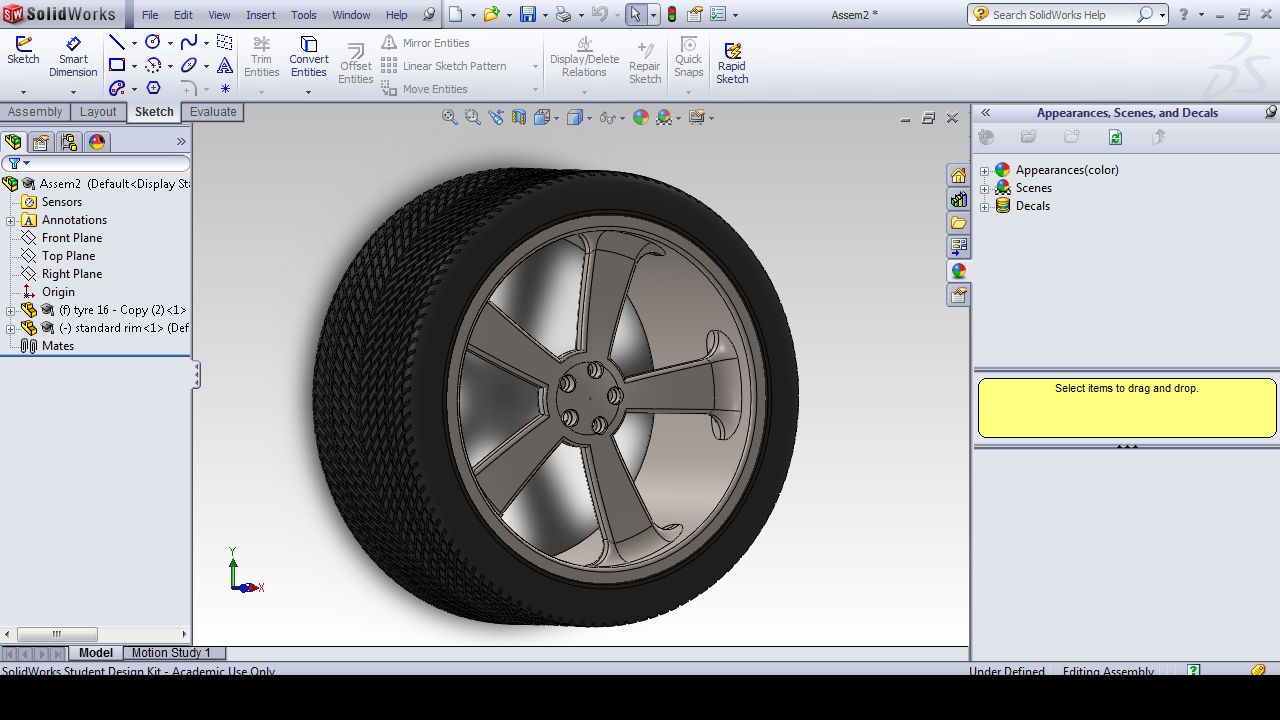Open the ConfigurationManager tab

point(68,142)
